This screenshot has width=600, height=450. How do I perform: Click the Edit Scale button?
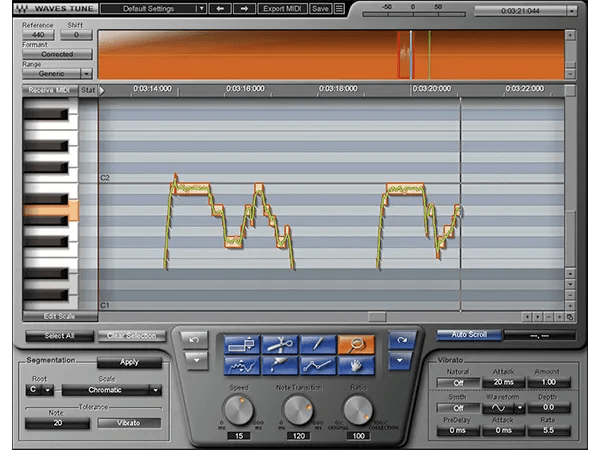(x=60, y=316)
